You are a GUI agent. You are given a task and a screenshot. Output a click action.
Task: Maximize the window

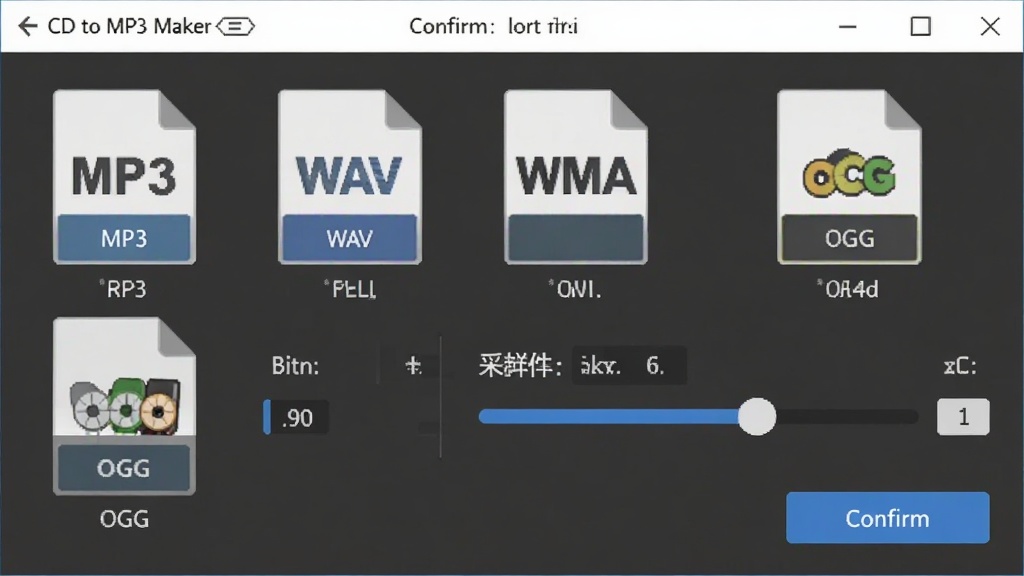(x=921, y=27)
